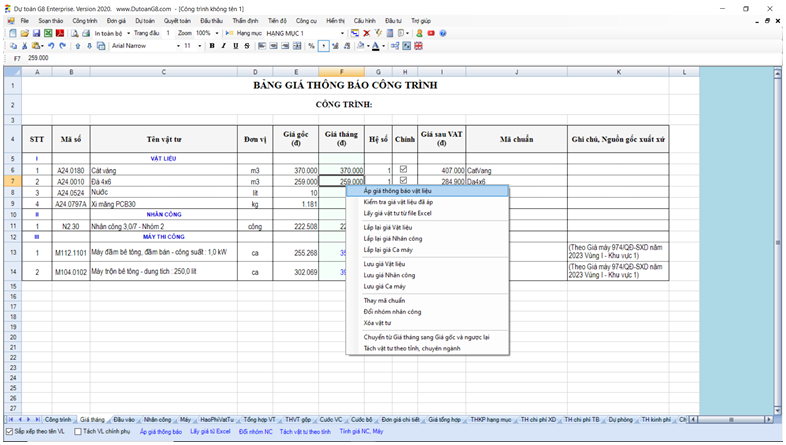The width and height of the screenshot is (786, 445).
Task: Click the horizontal scrollbar thumb
Action: coord(731,419)
